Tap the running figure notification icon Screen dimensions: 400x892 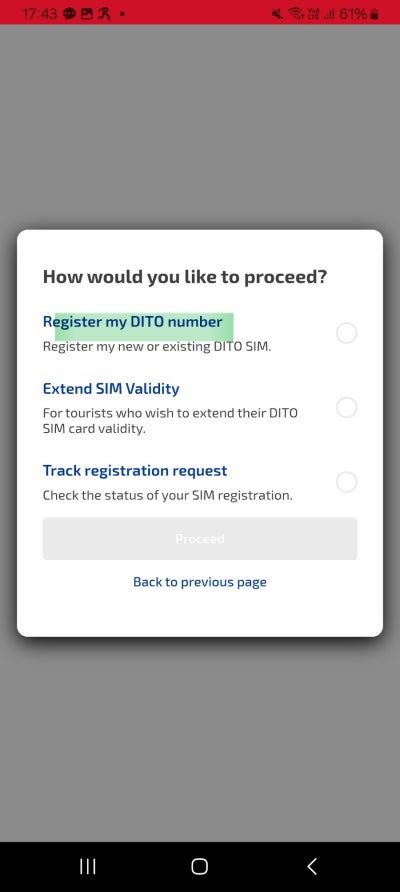pyautogui.click(x=104, y=14)
